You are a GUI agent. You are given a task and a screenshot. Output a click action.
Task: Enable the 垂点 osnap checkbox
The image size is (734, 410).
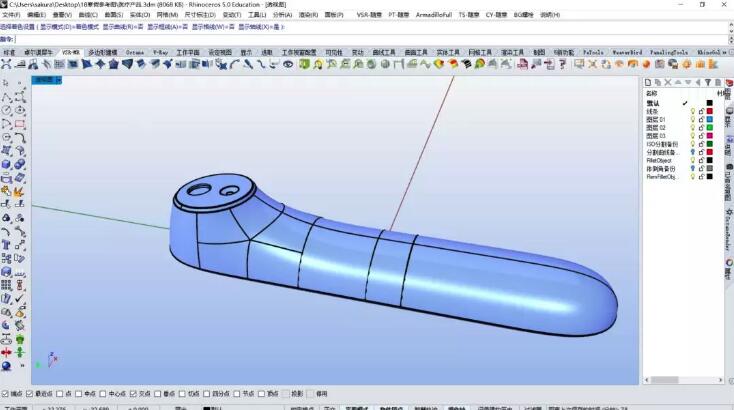(158, 394)
